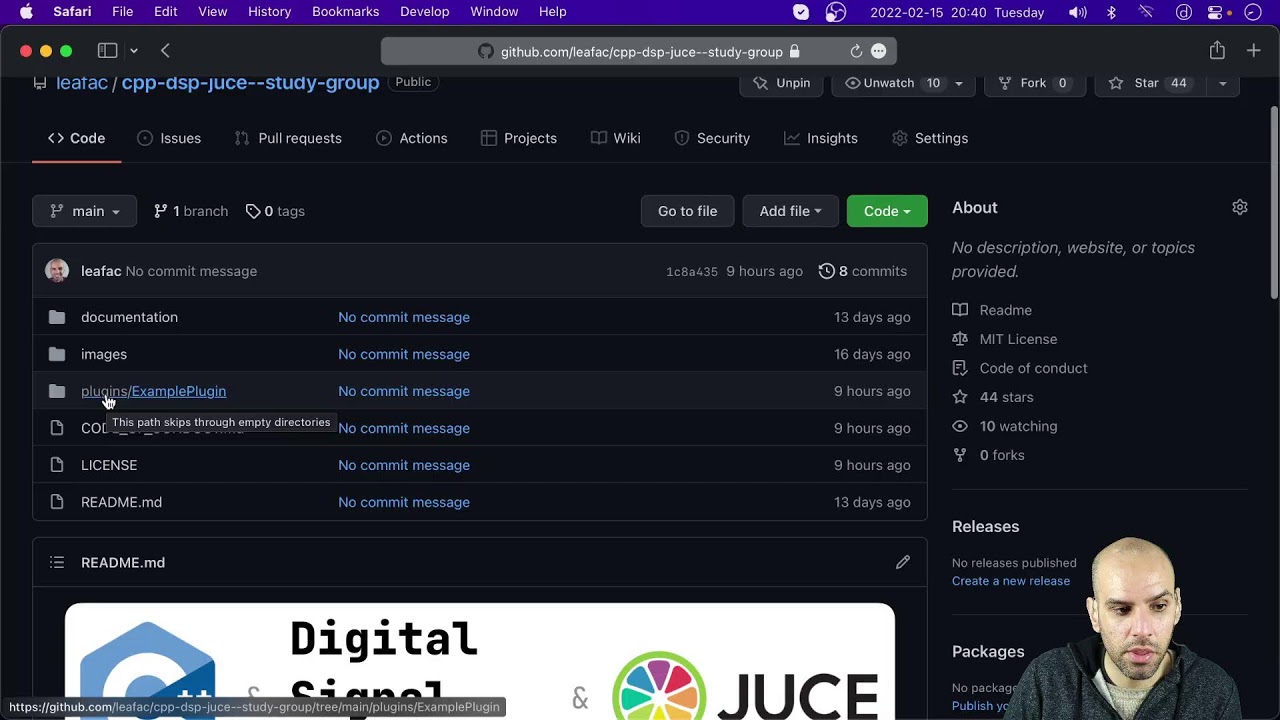The image size is (1280, 720).
Task: Click Create a new release link
Action: point(1011,581)
